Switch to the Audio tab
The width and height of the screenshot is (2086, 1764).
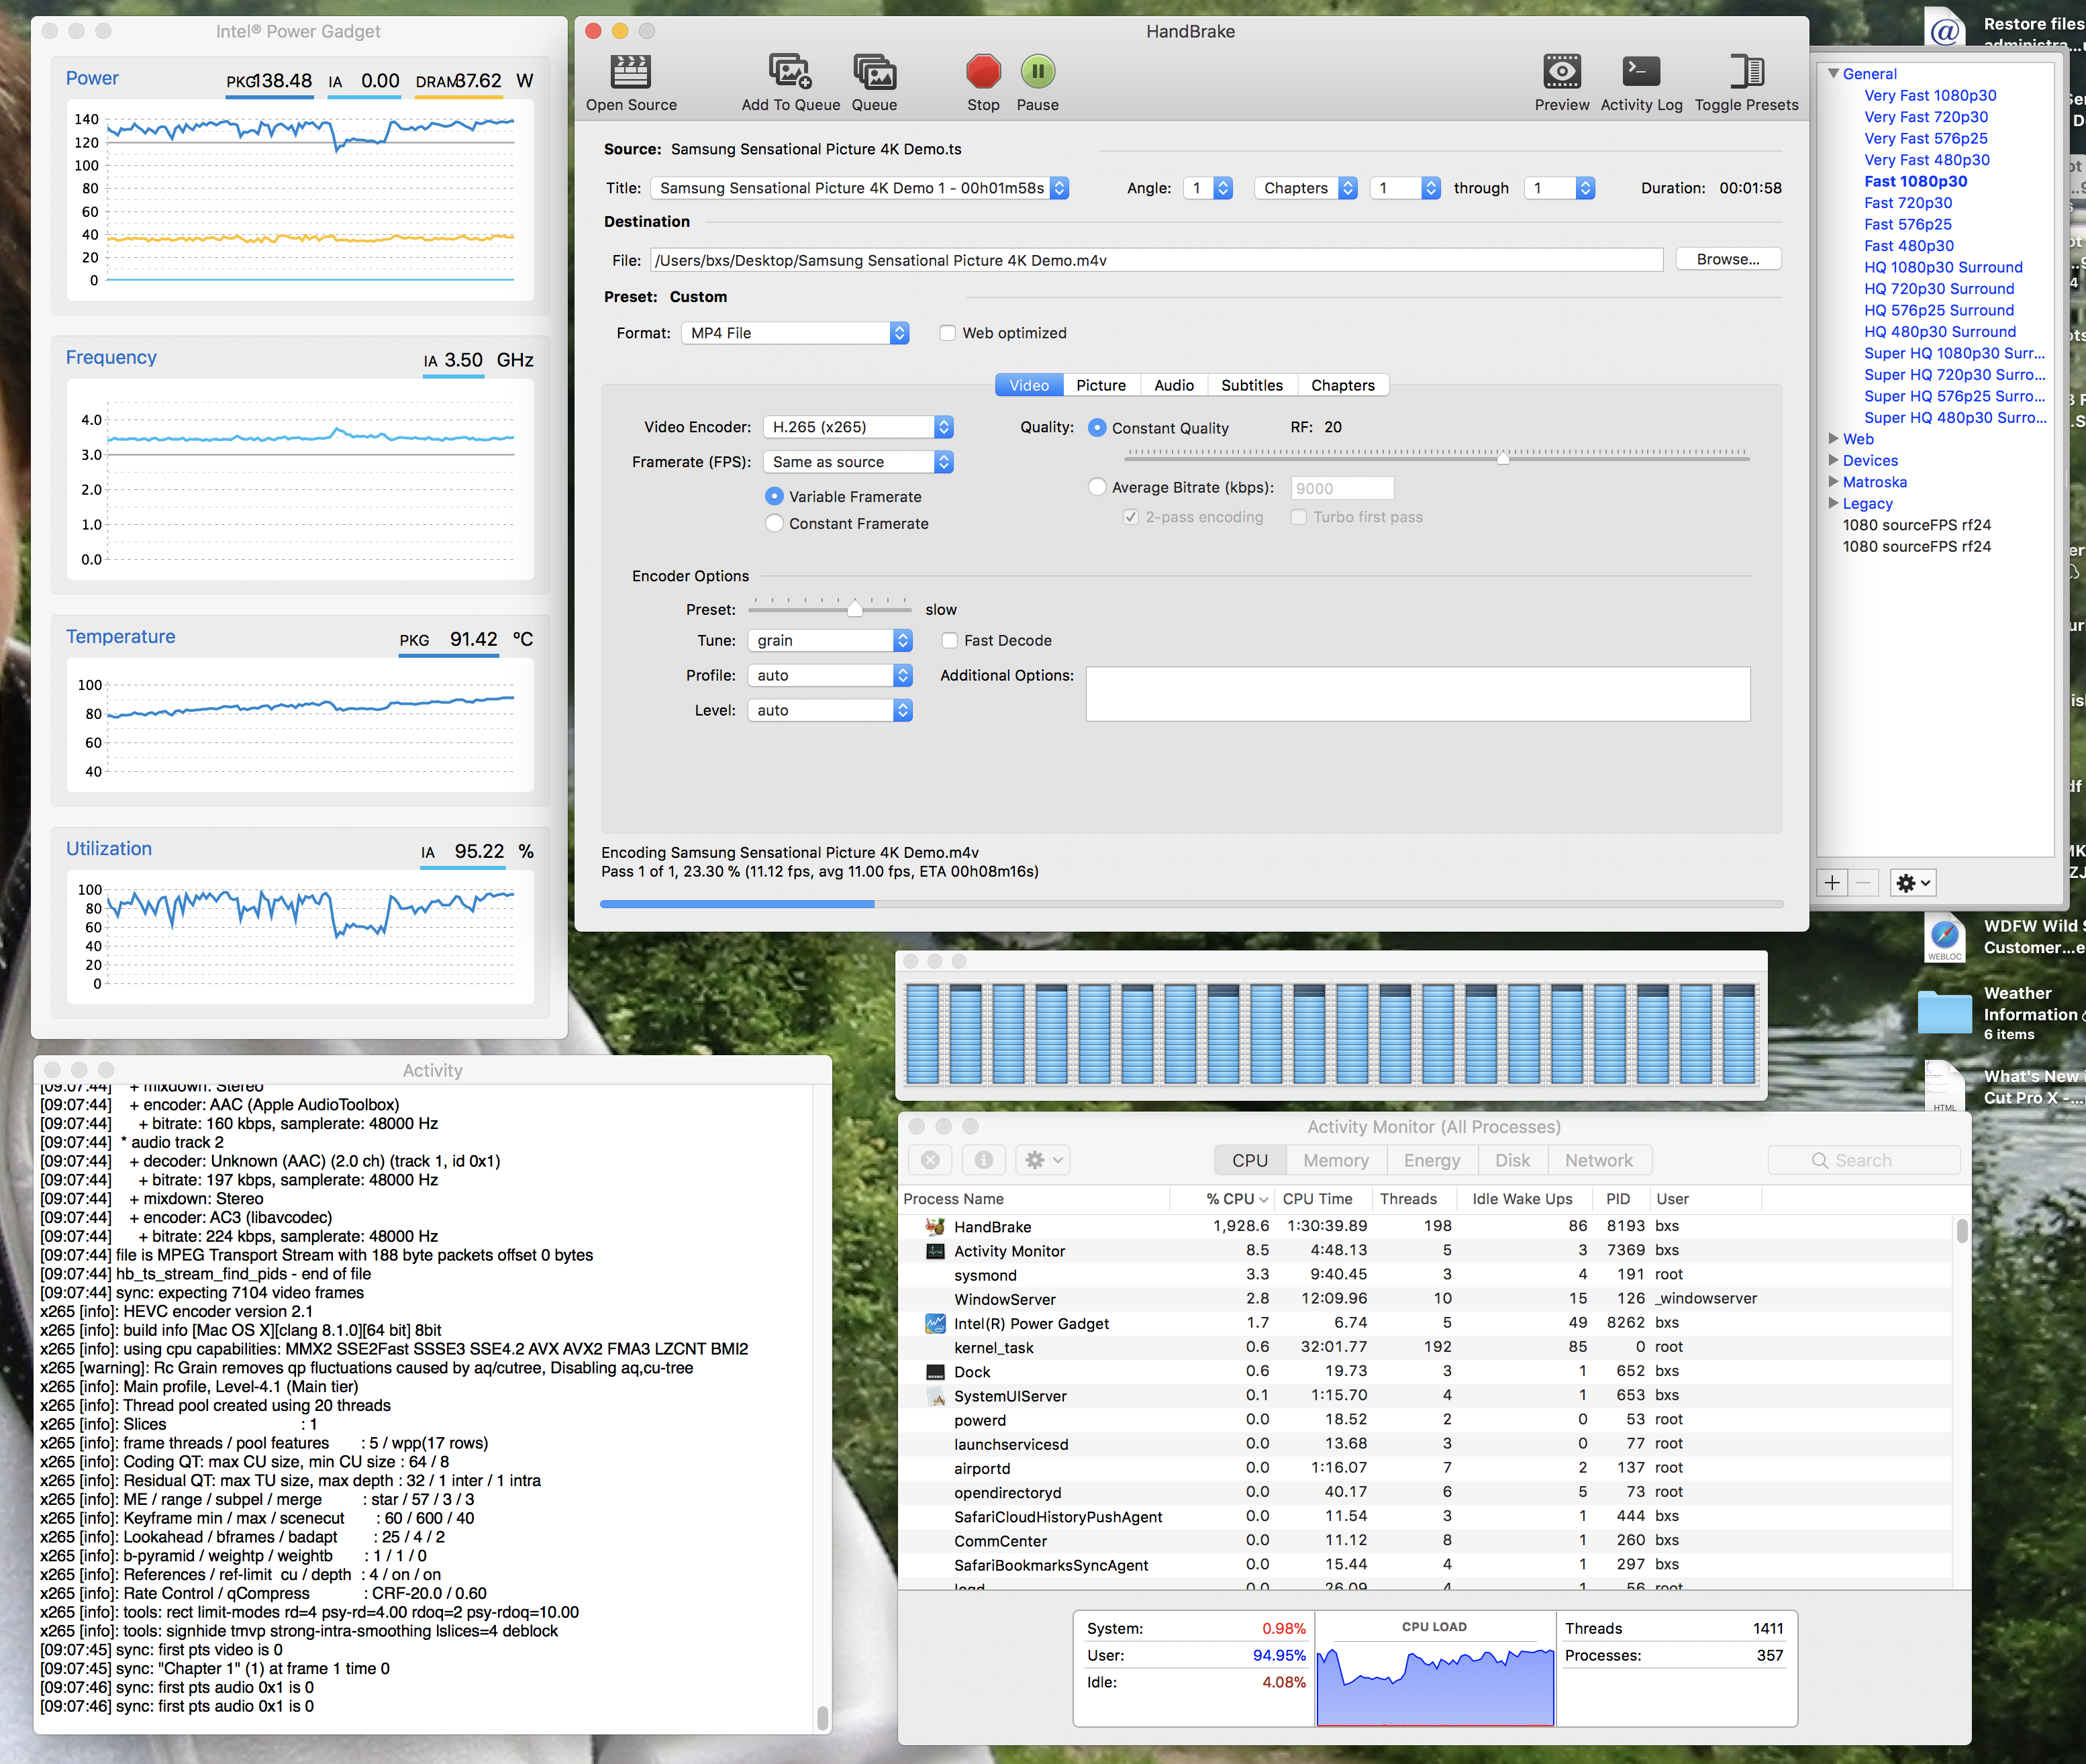[x=1173, y=385]
